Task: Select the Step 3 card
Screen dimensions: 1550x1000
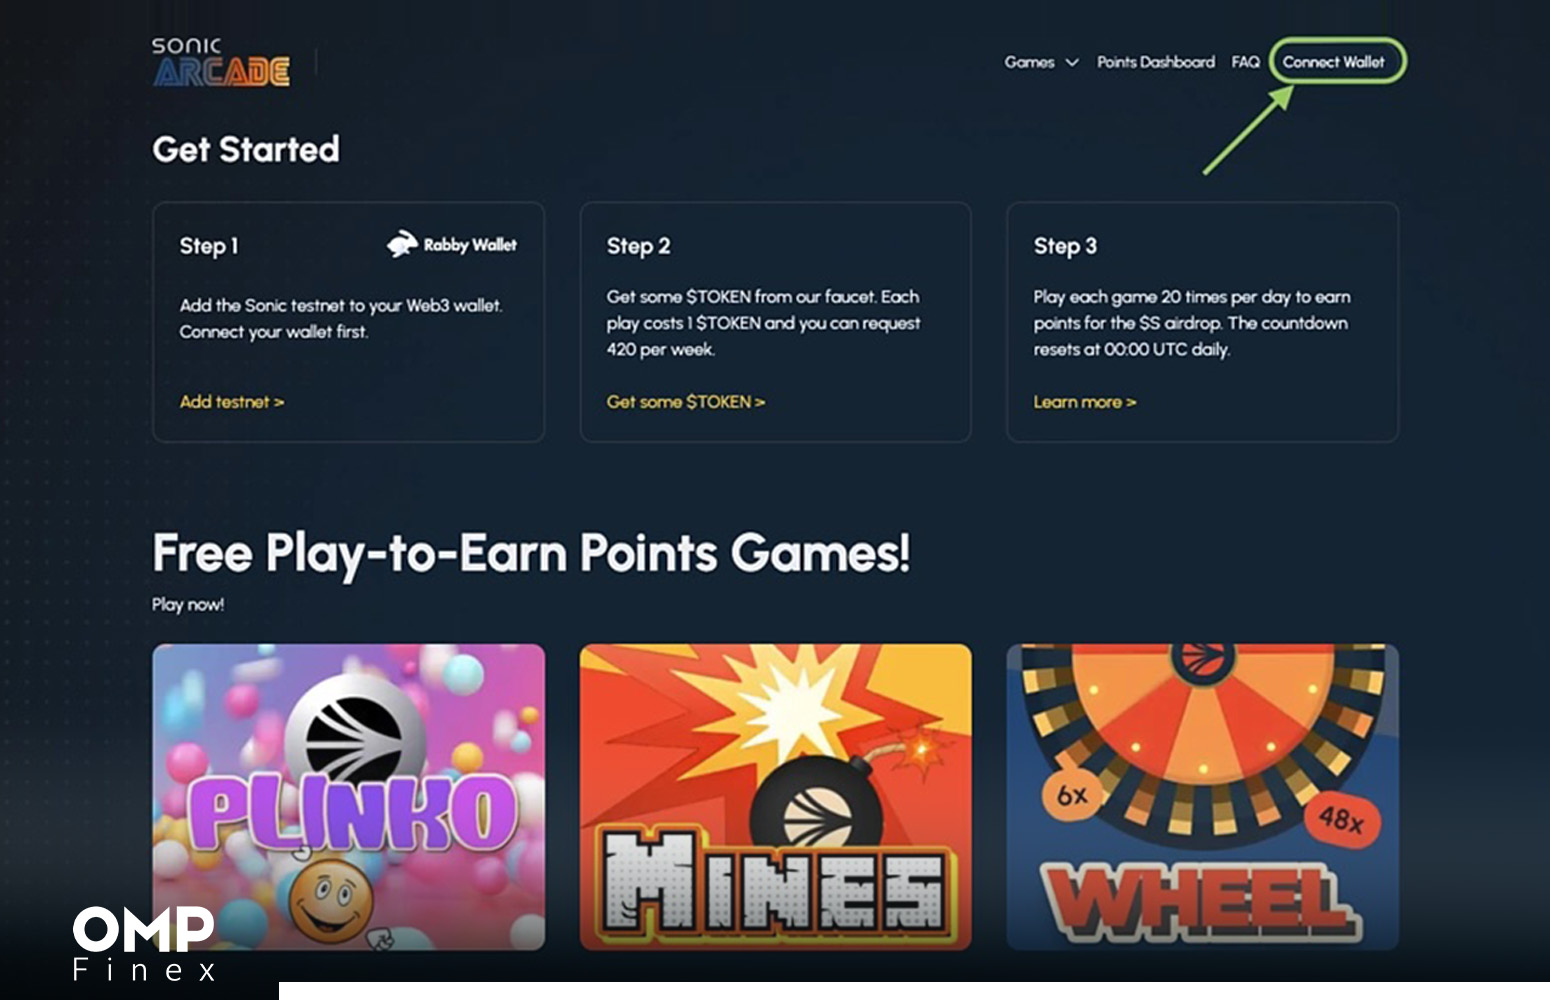Action: (1203, 322)
